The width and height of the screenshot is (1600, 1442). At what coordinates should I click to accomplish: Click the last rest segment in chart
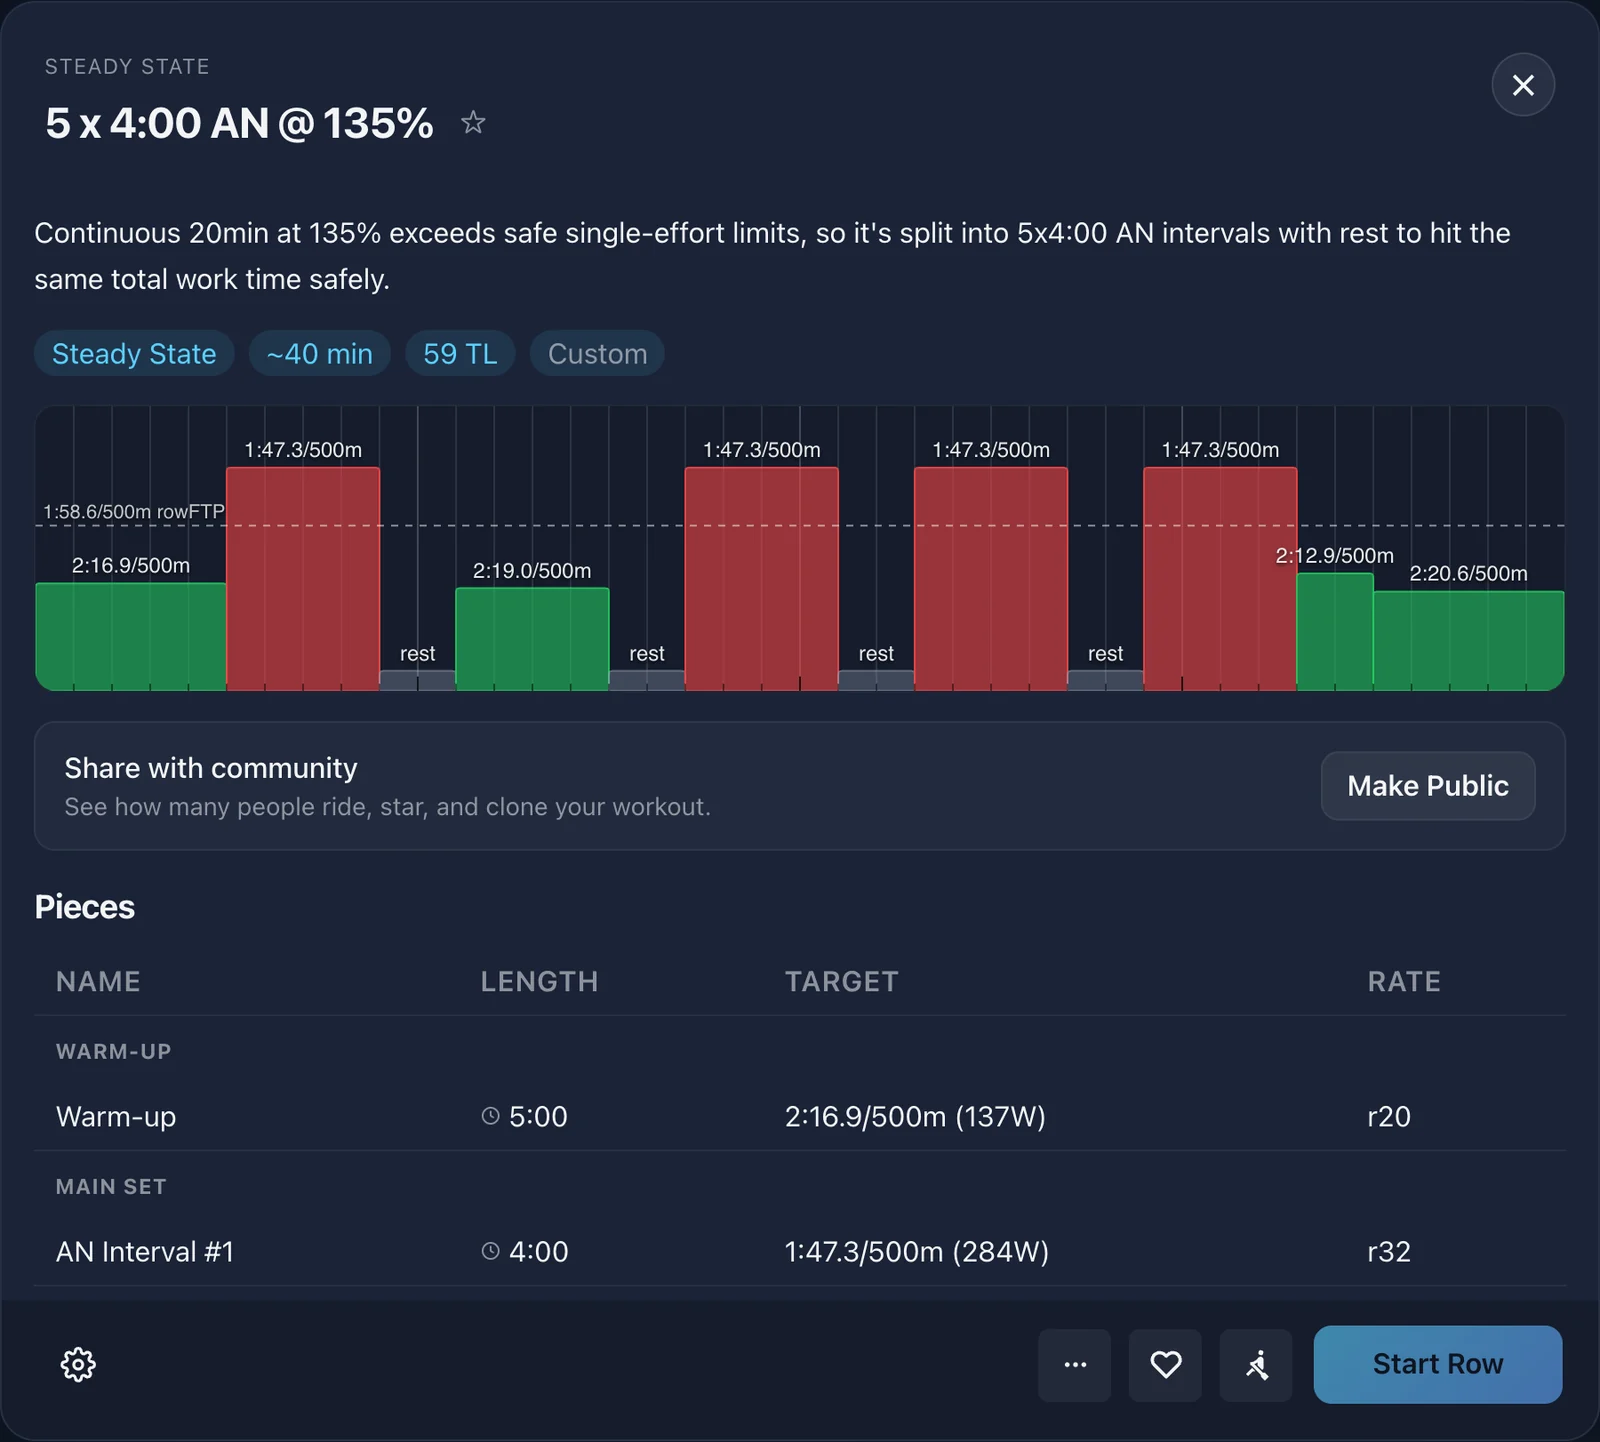[x=1106, y=680]
